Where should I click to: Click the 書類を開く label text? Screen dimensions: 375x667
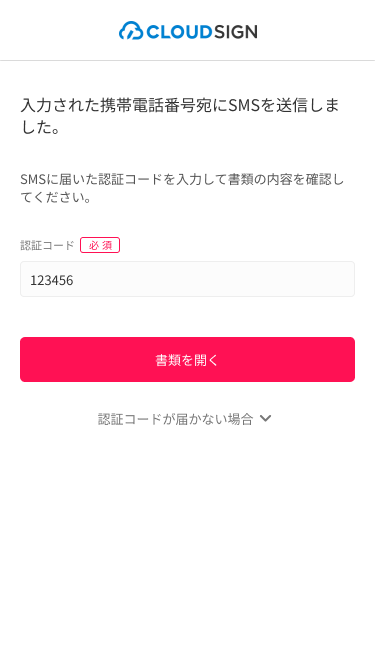pyautogui.click(x=187, y=360)
